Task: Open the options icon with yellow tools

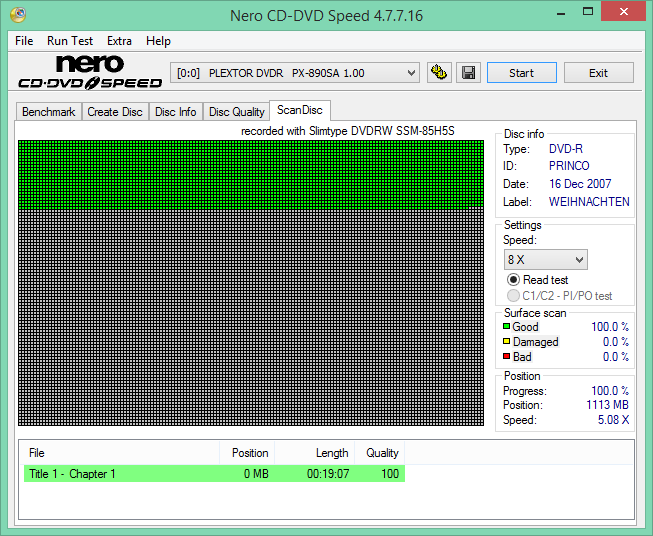Action: [x=439, y=73]
